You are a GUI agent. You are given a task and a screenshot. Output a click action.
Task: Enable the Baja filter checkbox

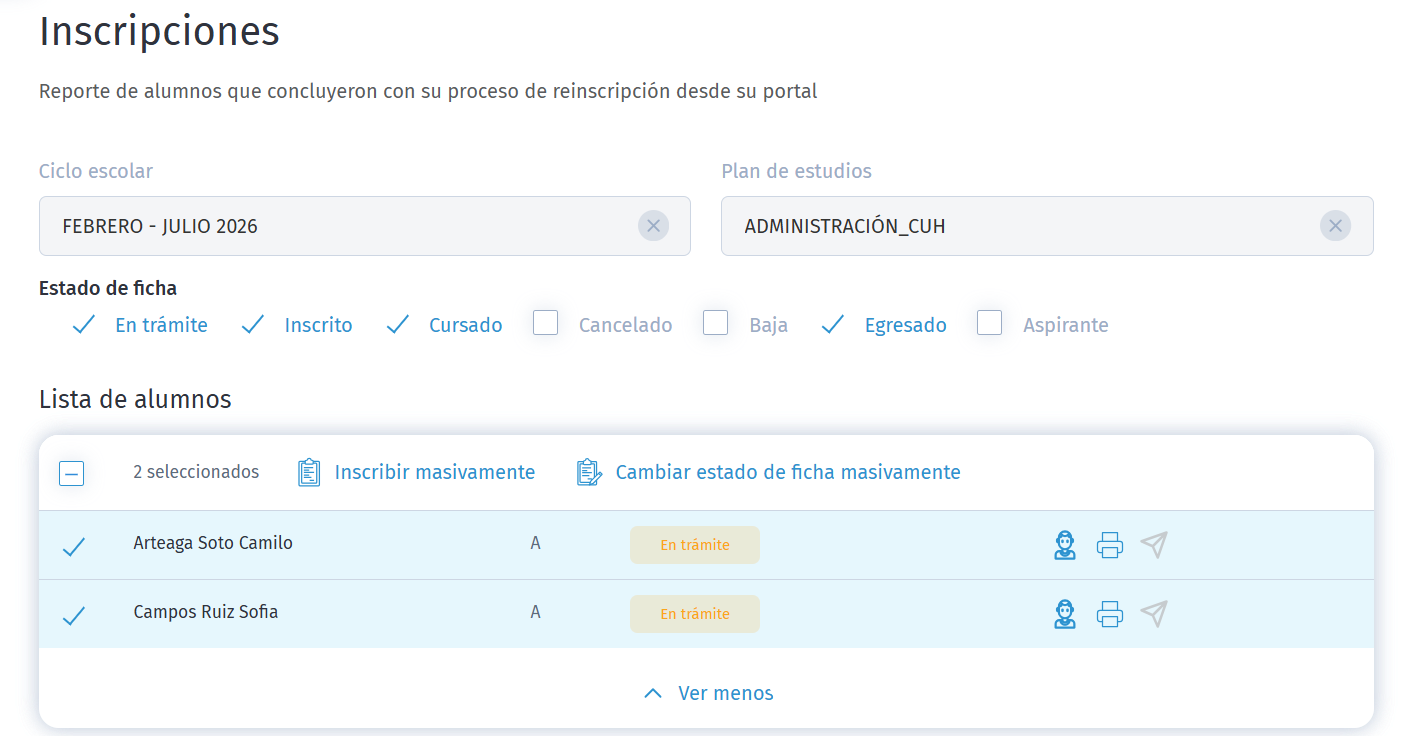click(x=715, y=322)
